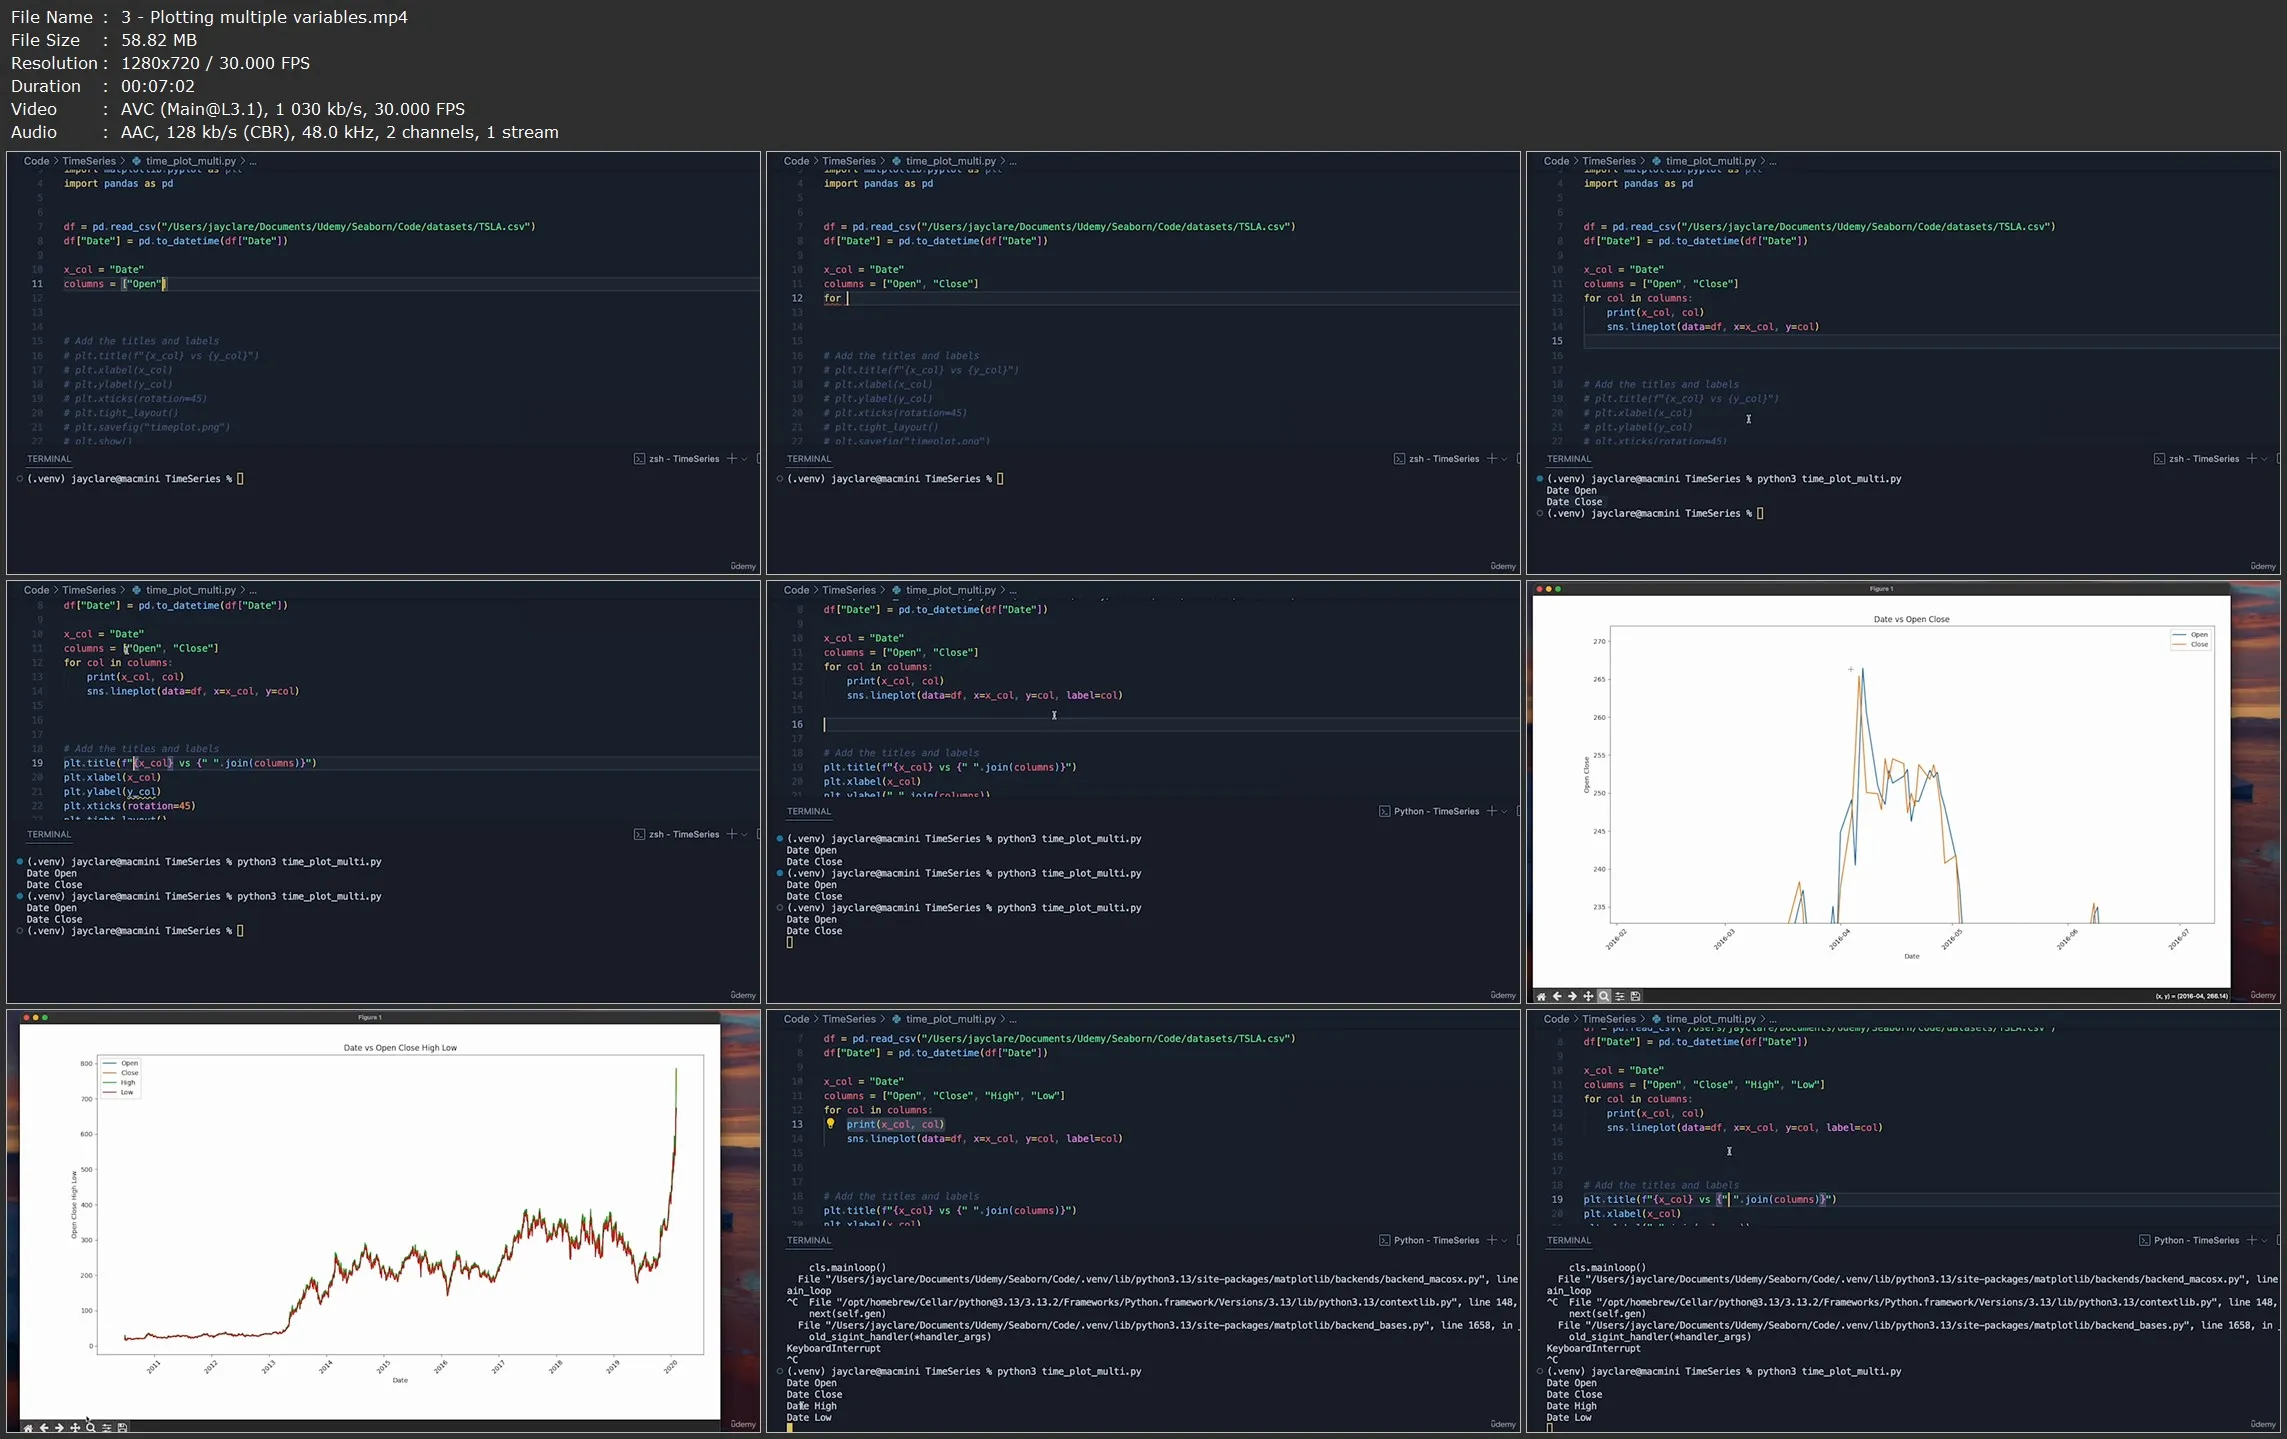Click the forward arrow on the figure toolbar
This screenshot has height=1439, width=2287.
[1571, 996]
